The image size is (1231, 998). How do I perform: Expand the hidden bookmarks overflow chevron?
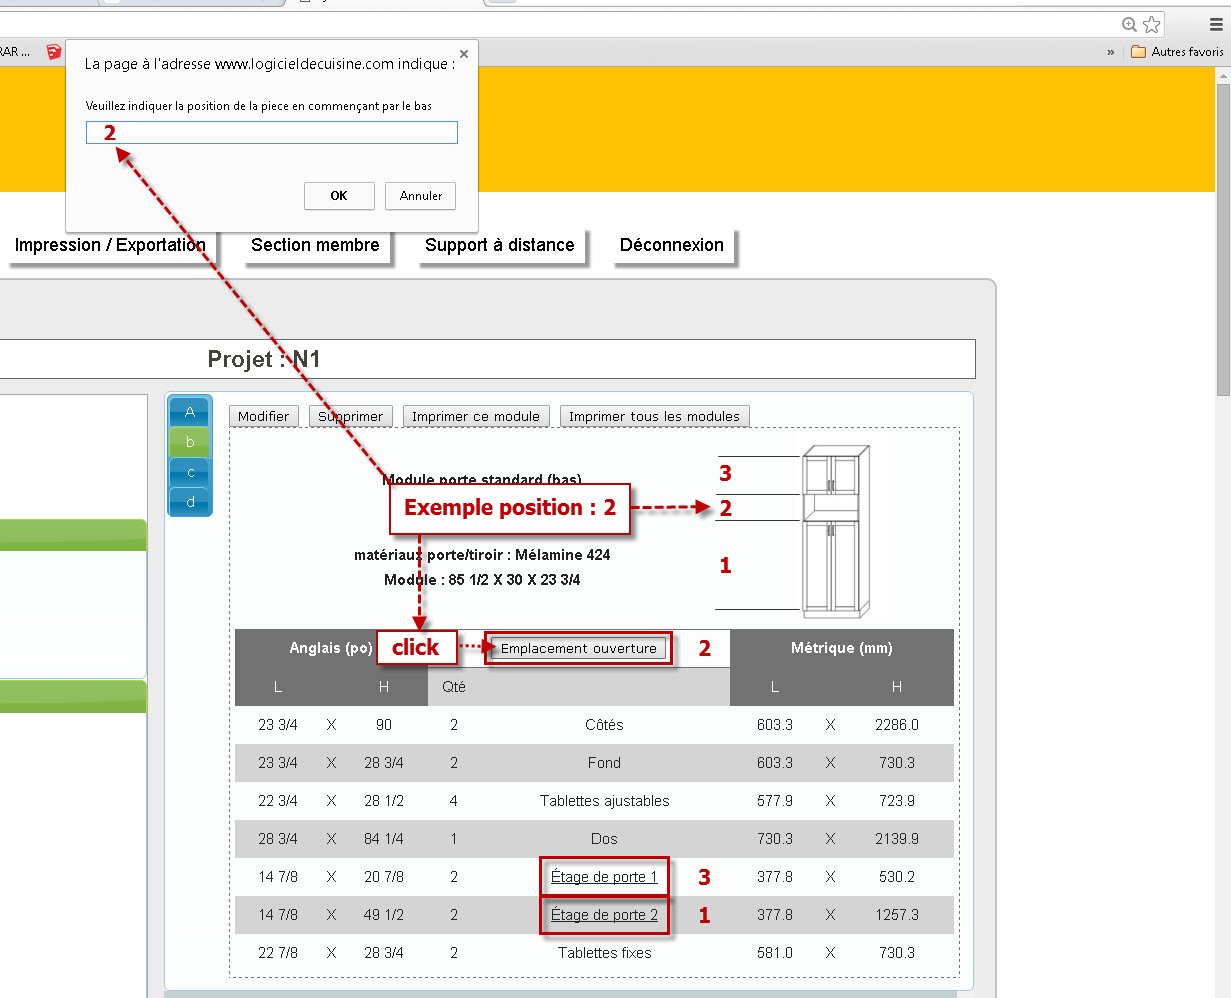click(1110, 52)
